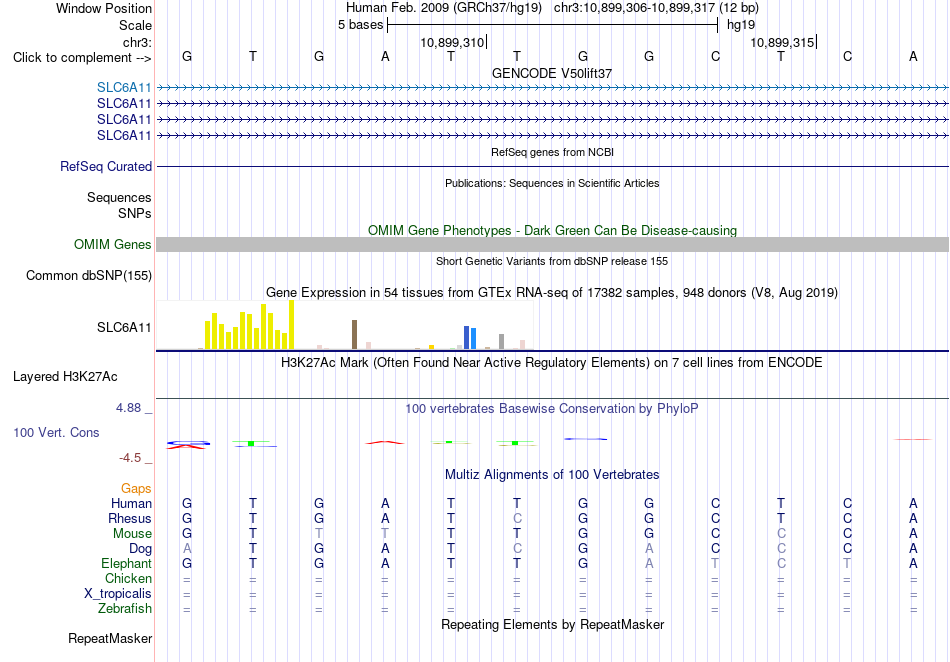Click the faded C in Mouse row
Screen dimensions: 950x662
781,534
